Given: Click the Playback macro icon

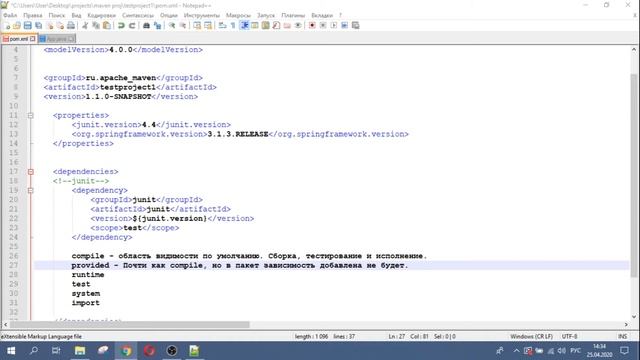Looking at the screenshot, I should click(x=333, y=26).
